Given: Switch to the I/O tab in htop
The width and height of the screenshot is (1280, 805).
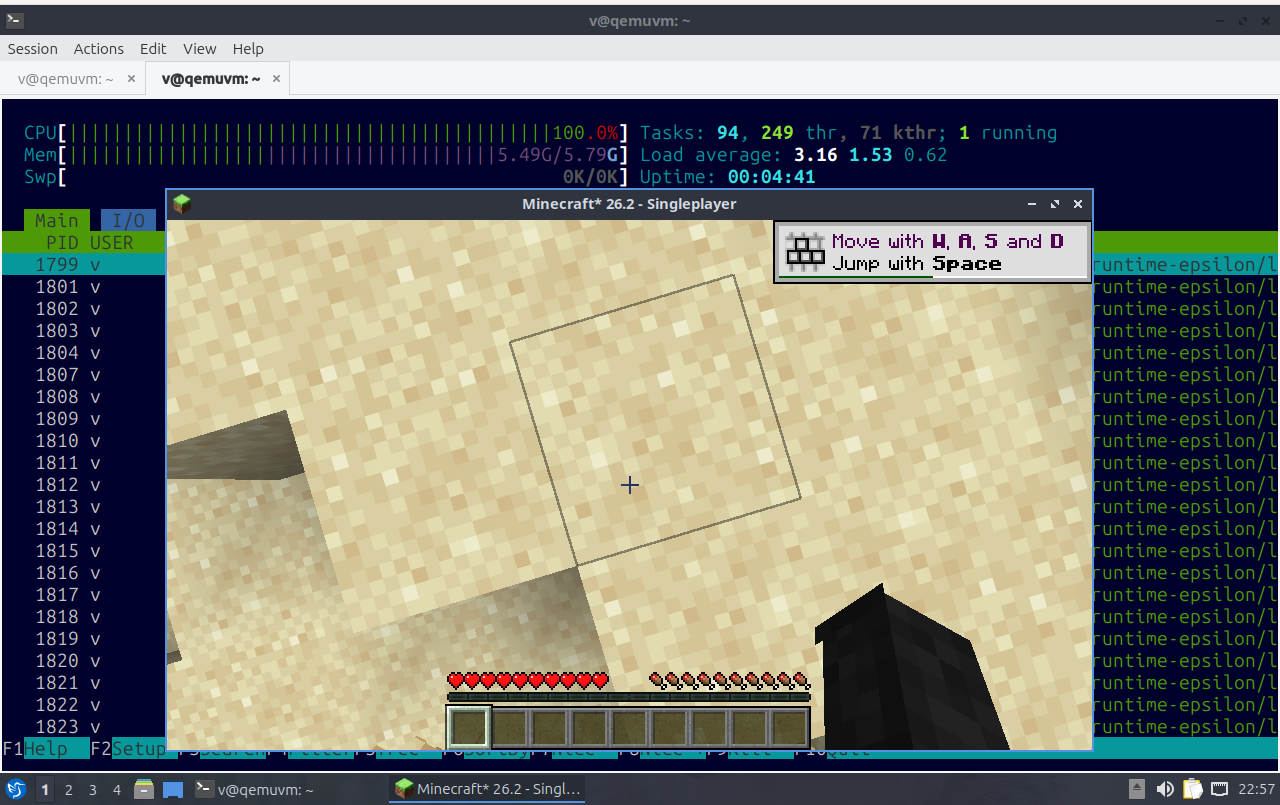Looking at the screenshot, I should [129, 221].
